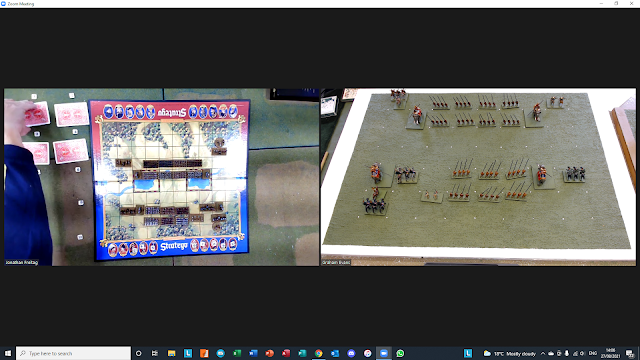The width and height of the screenshot is (640, 360).
Task: Minimize the Zoom Meeting window
Action: click(601, 4)
